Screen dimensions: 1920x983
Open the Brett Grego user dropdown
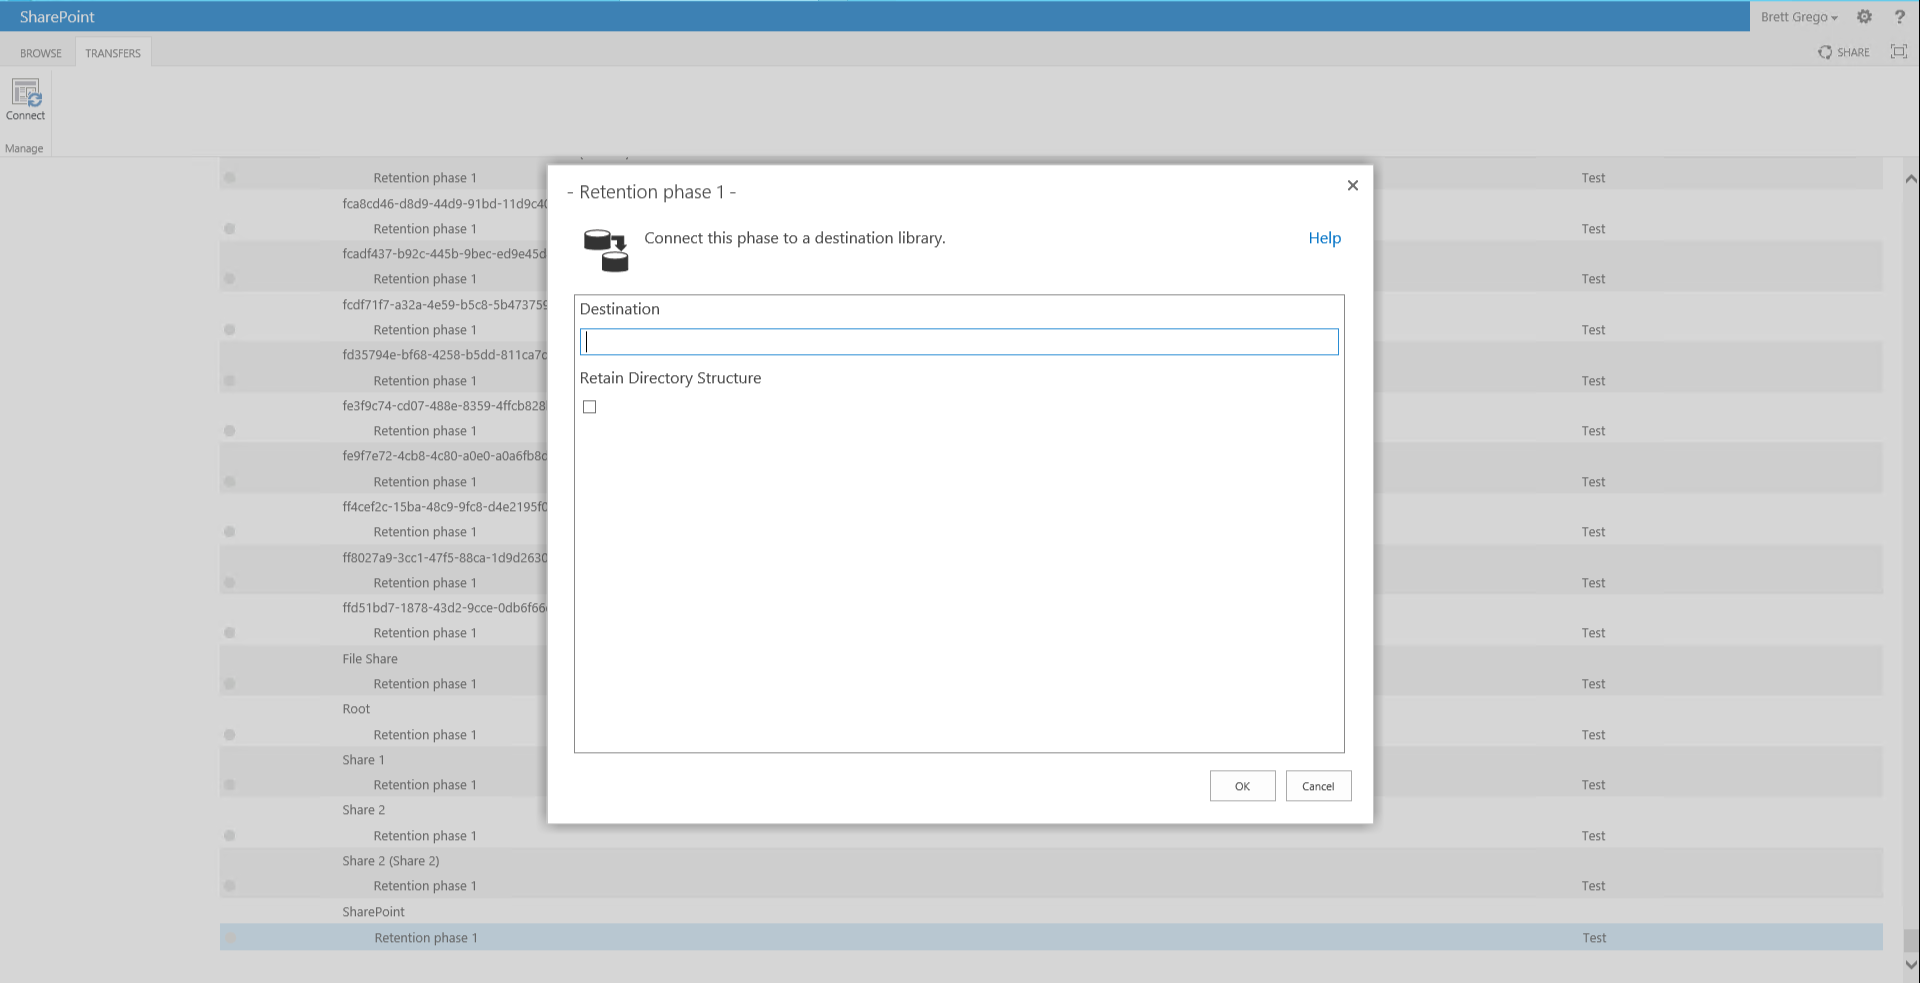(x=1798, y=17)
